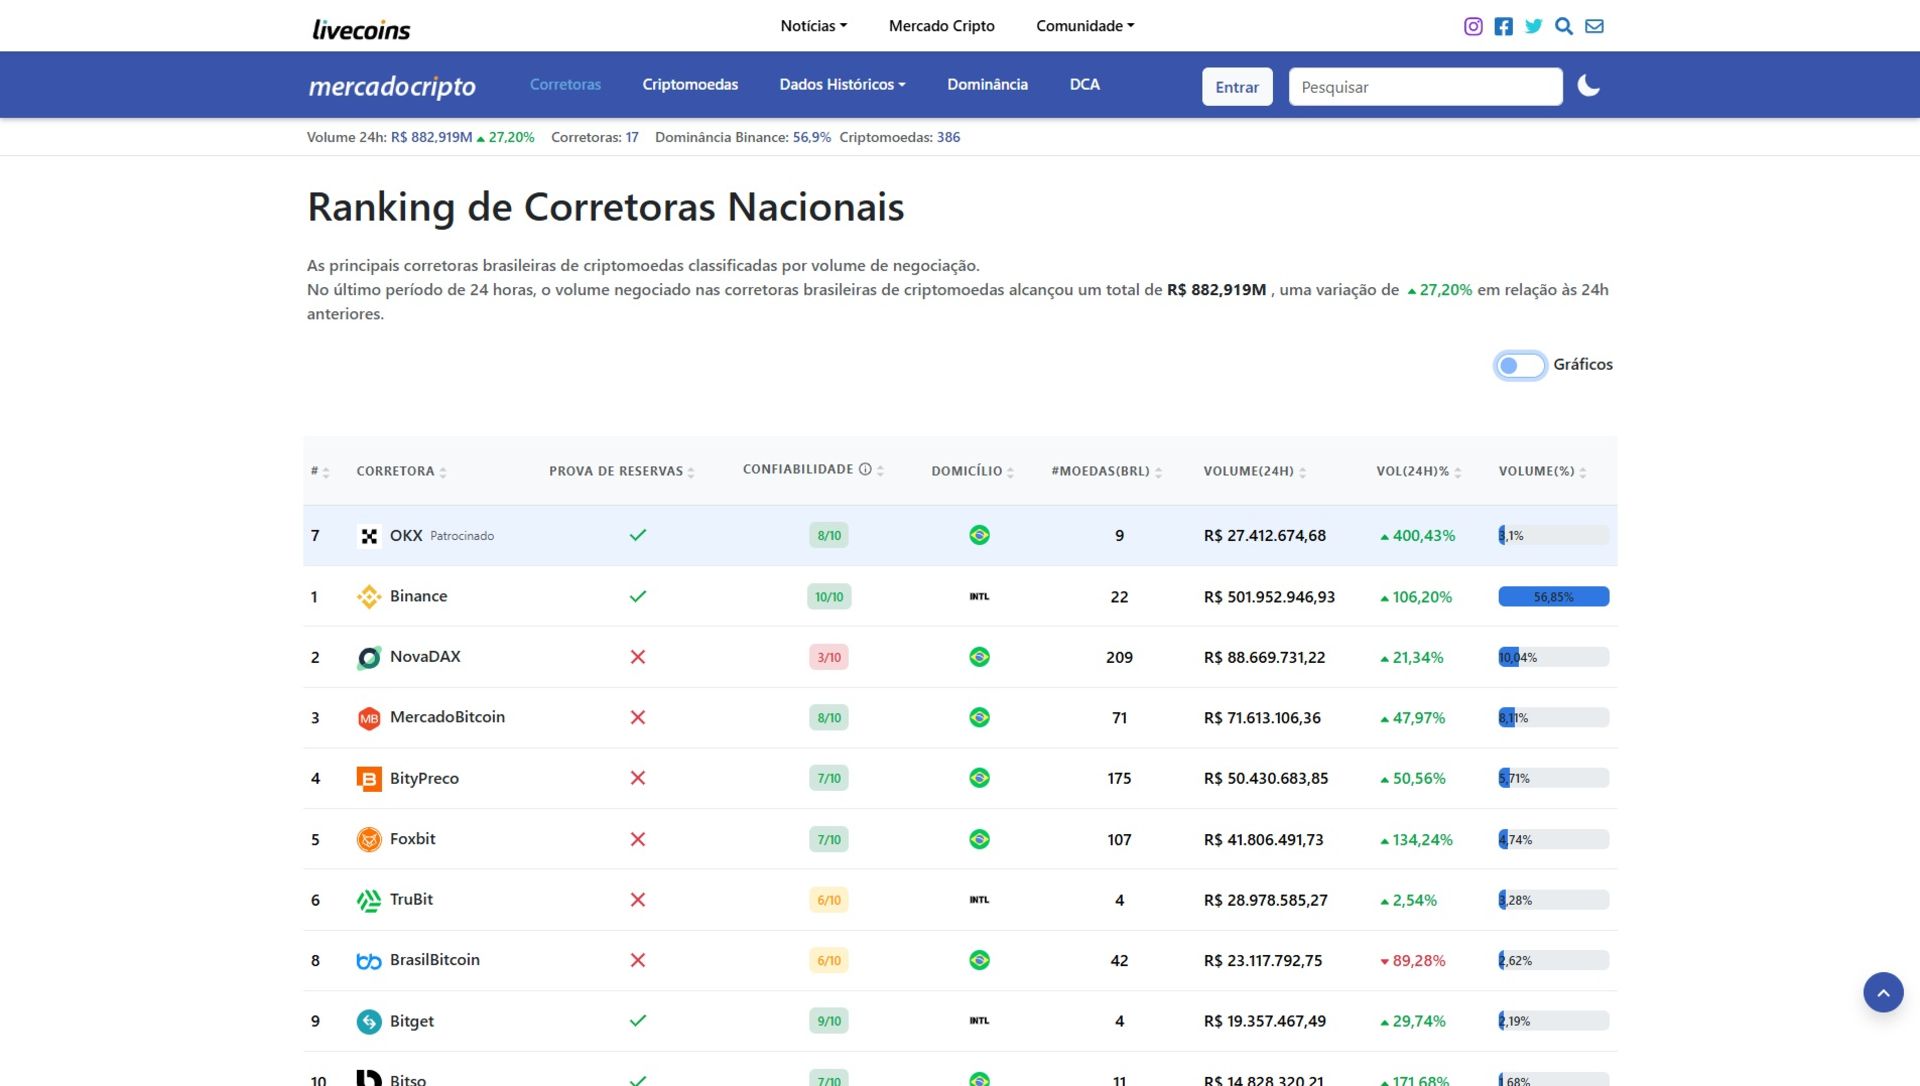Click the Entrar button
This screenshot has width=1920, height=1086.
(x=1237, y=87)
